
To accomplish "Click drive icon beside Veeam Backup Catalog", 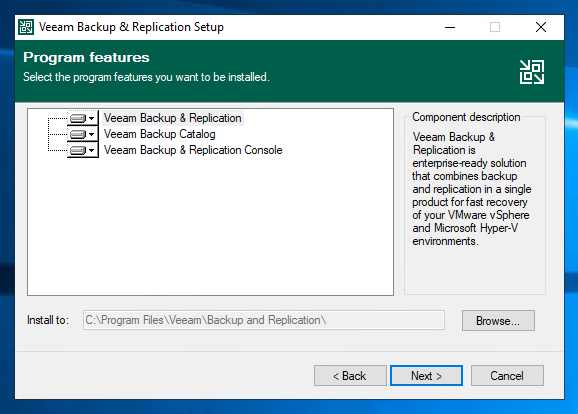I will [78, 134].
